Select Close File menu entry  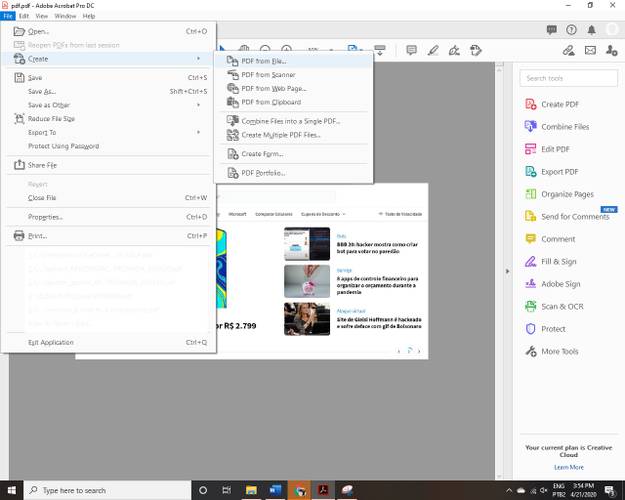pos(108,197)
